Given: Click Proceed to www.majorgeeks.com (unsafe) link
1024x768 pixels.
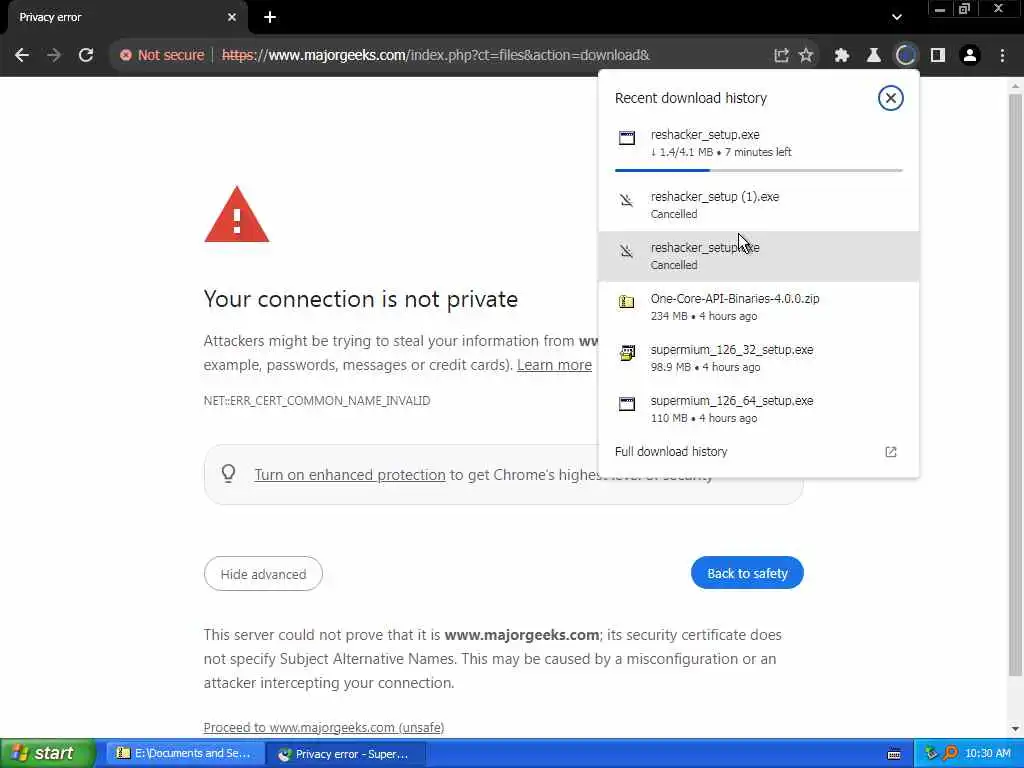Looking at the screenshot, I should pyautogui.click(x=323, y=727).
